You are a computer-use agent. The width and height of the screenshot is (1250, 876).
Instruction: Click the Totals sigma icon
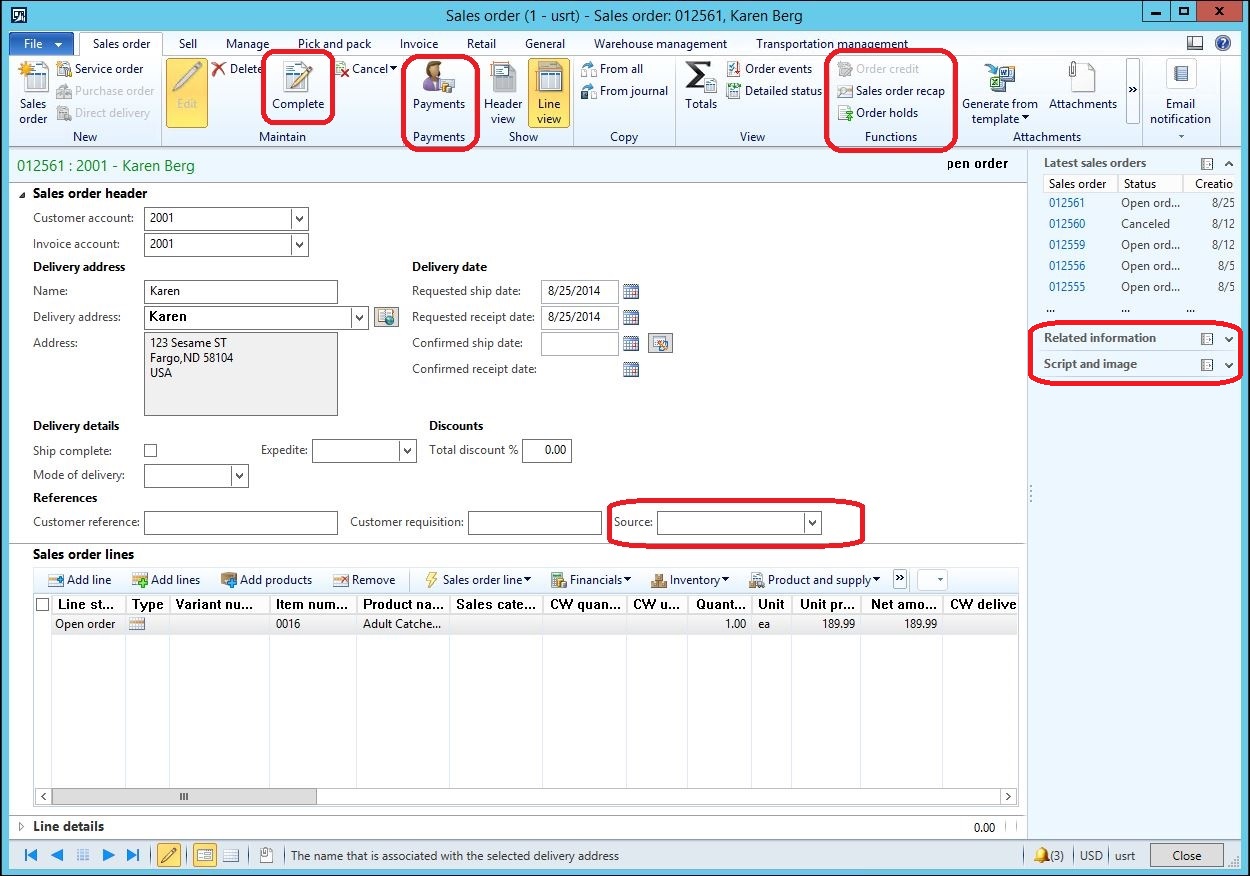point(700,79)
